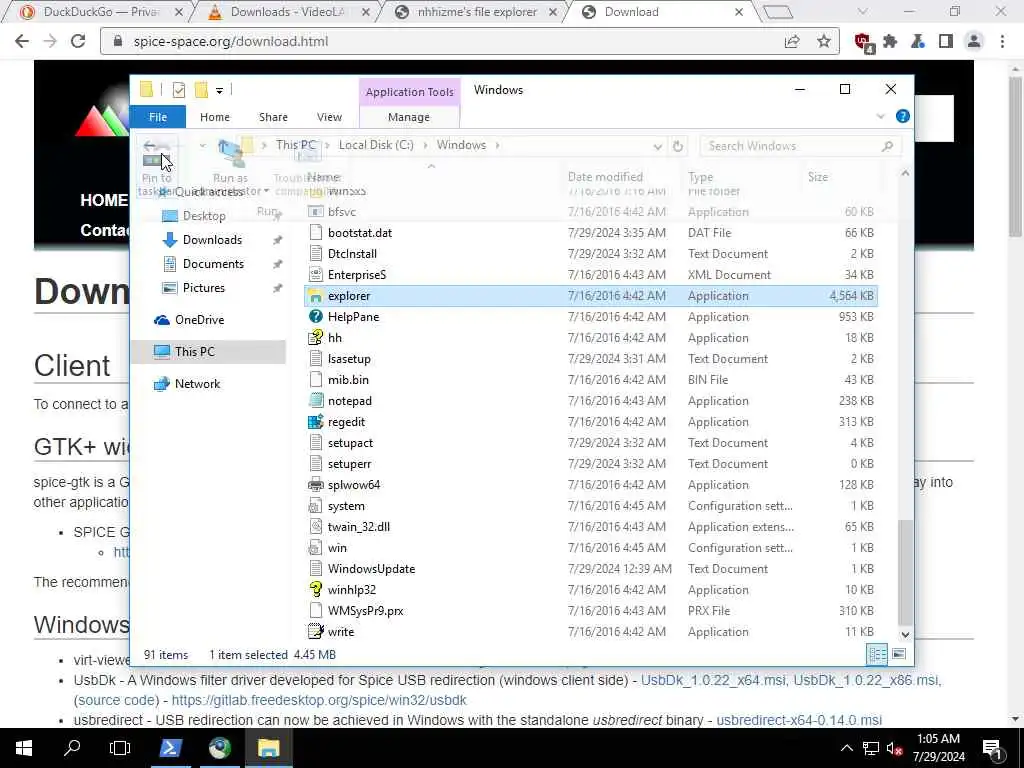
Task: Select the WindowsUpdate text document
Action: pos(591,569)
